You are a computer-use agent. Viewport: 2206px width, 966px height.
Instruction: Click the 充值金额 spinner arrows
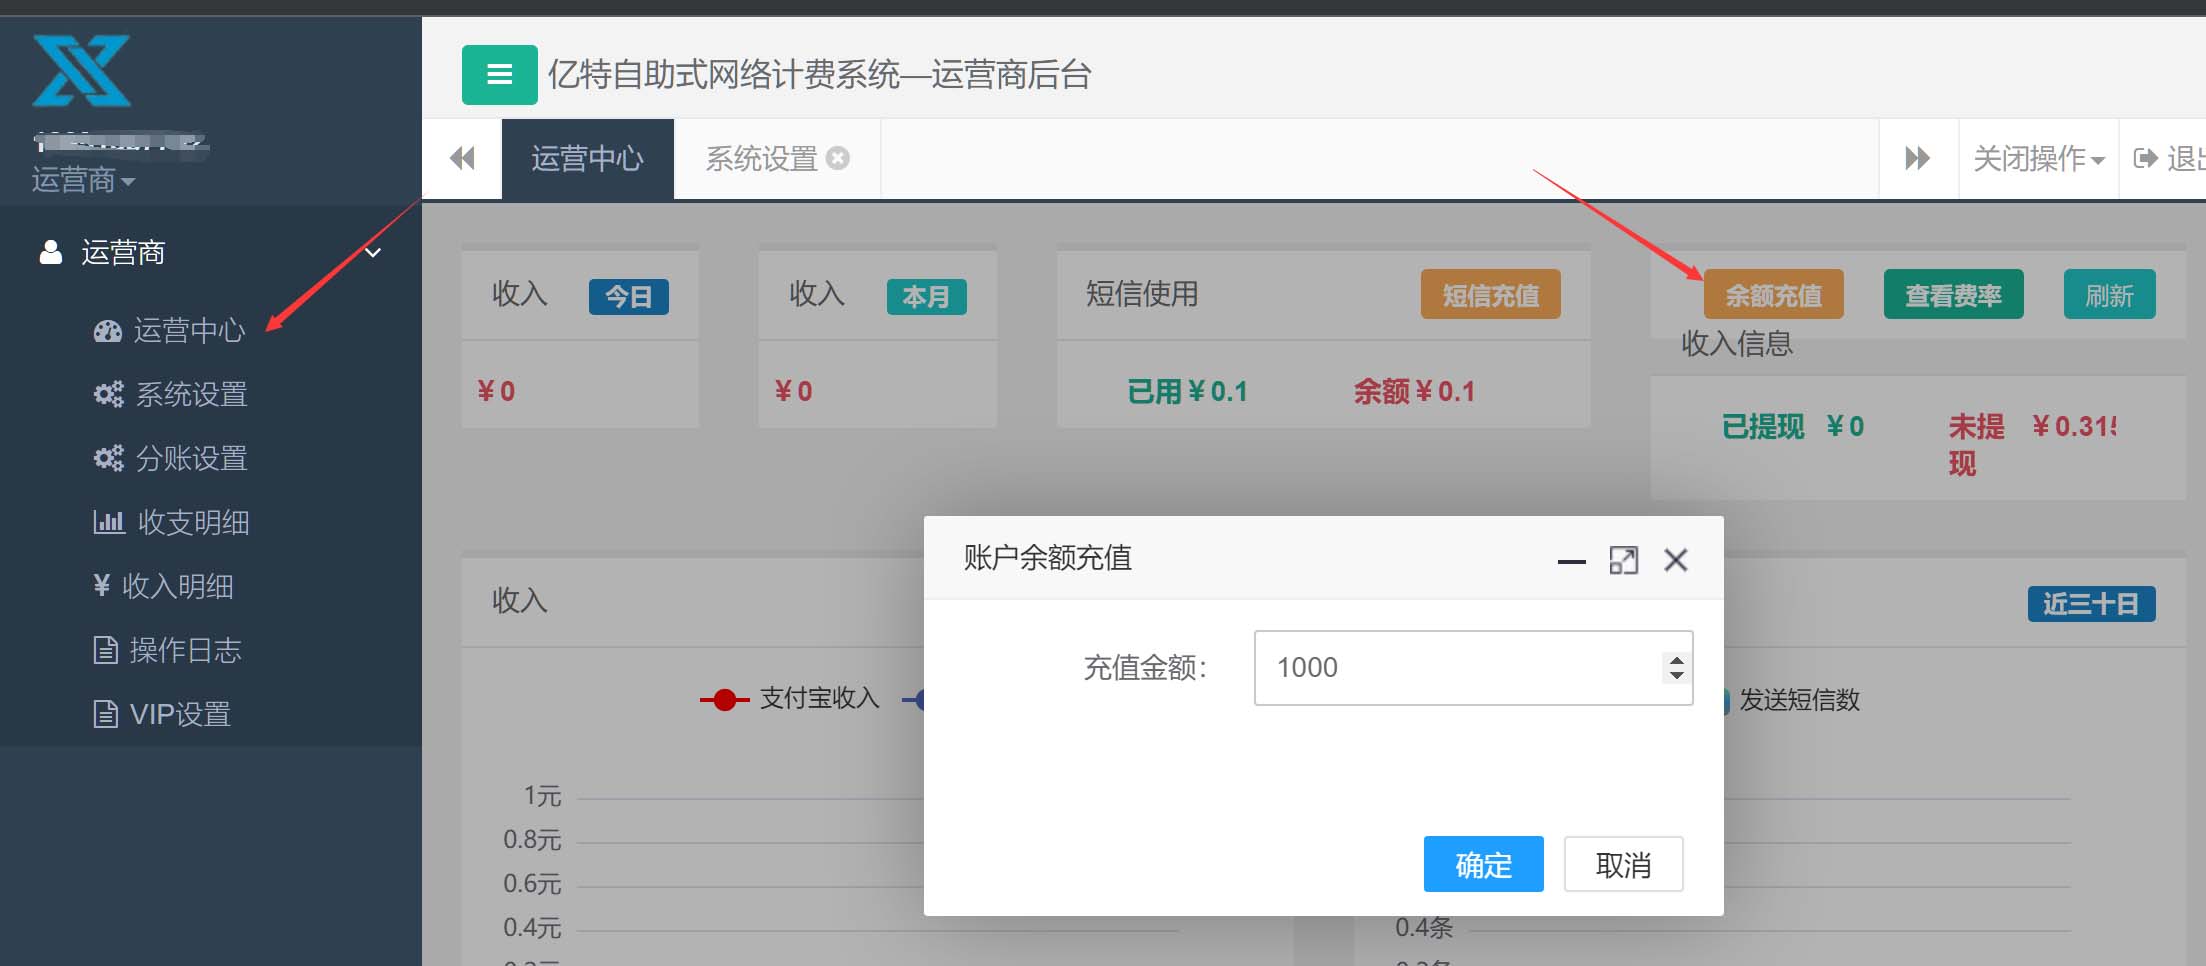click(x=1676, y=667)
